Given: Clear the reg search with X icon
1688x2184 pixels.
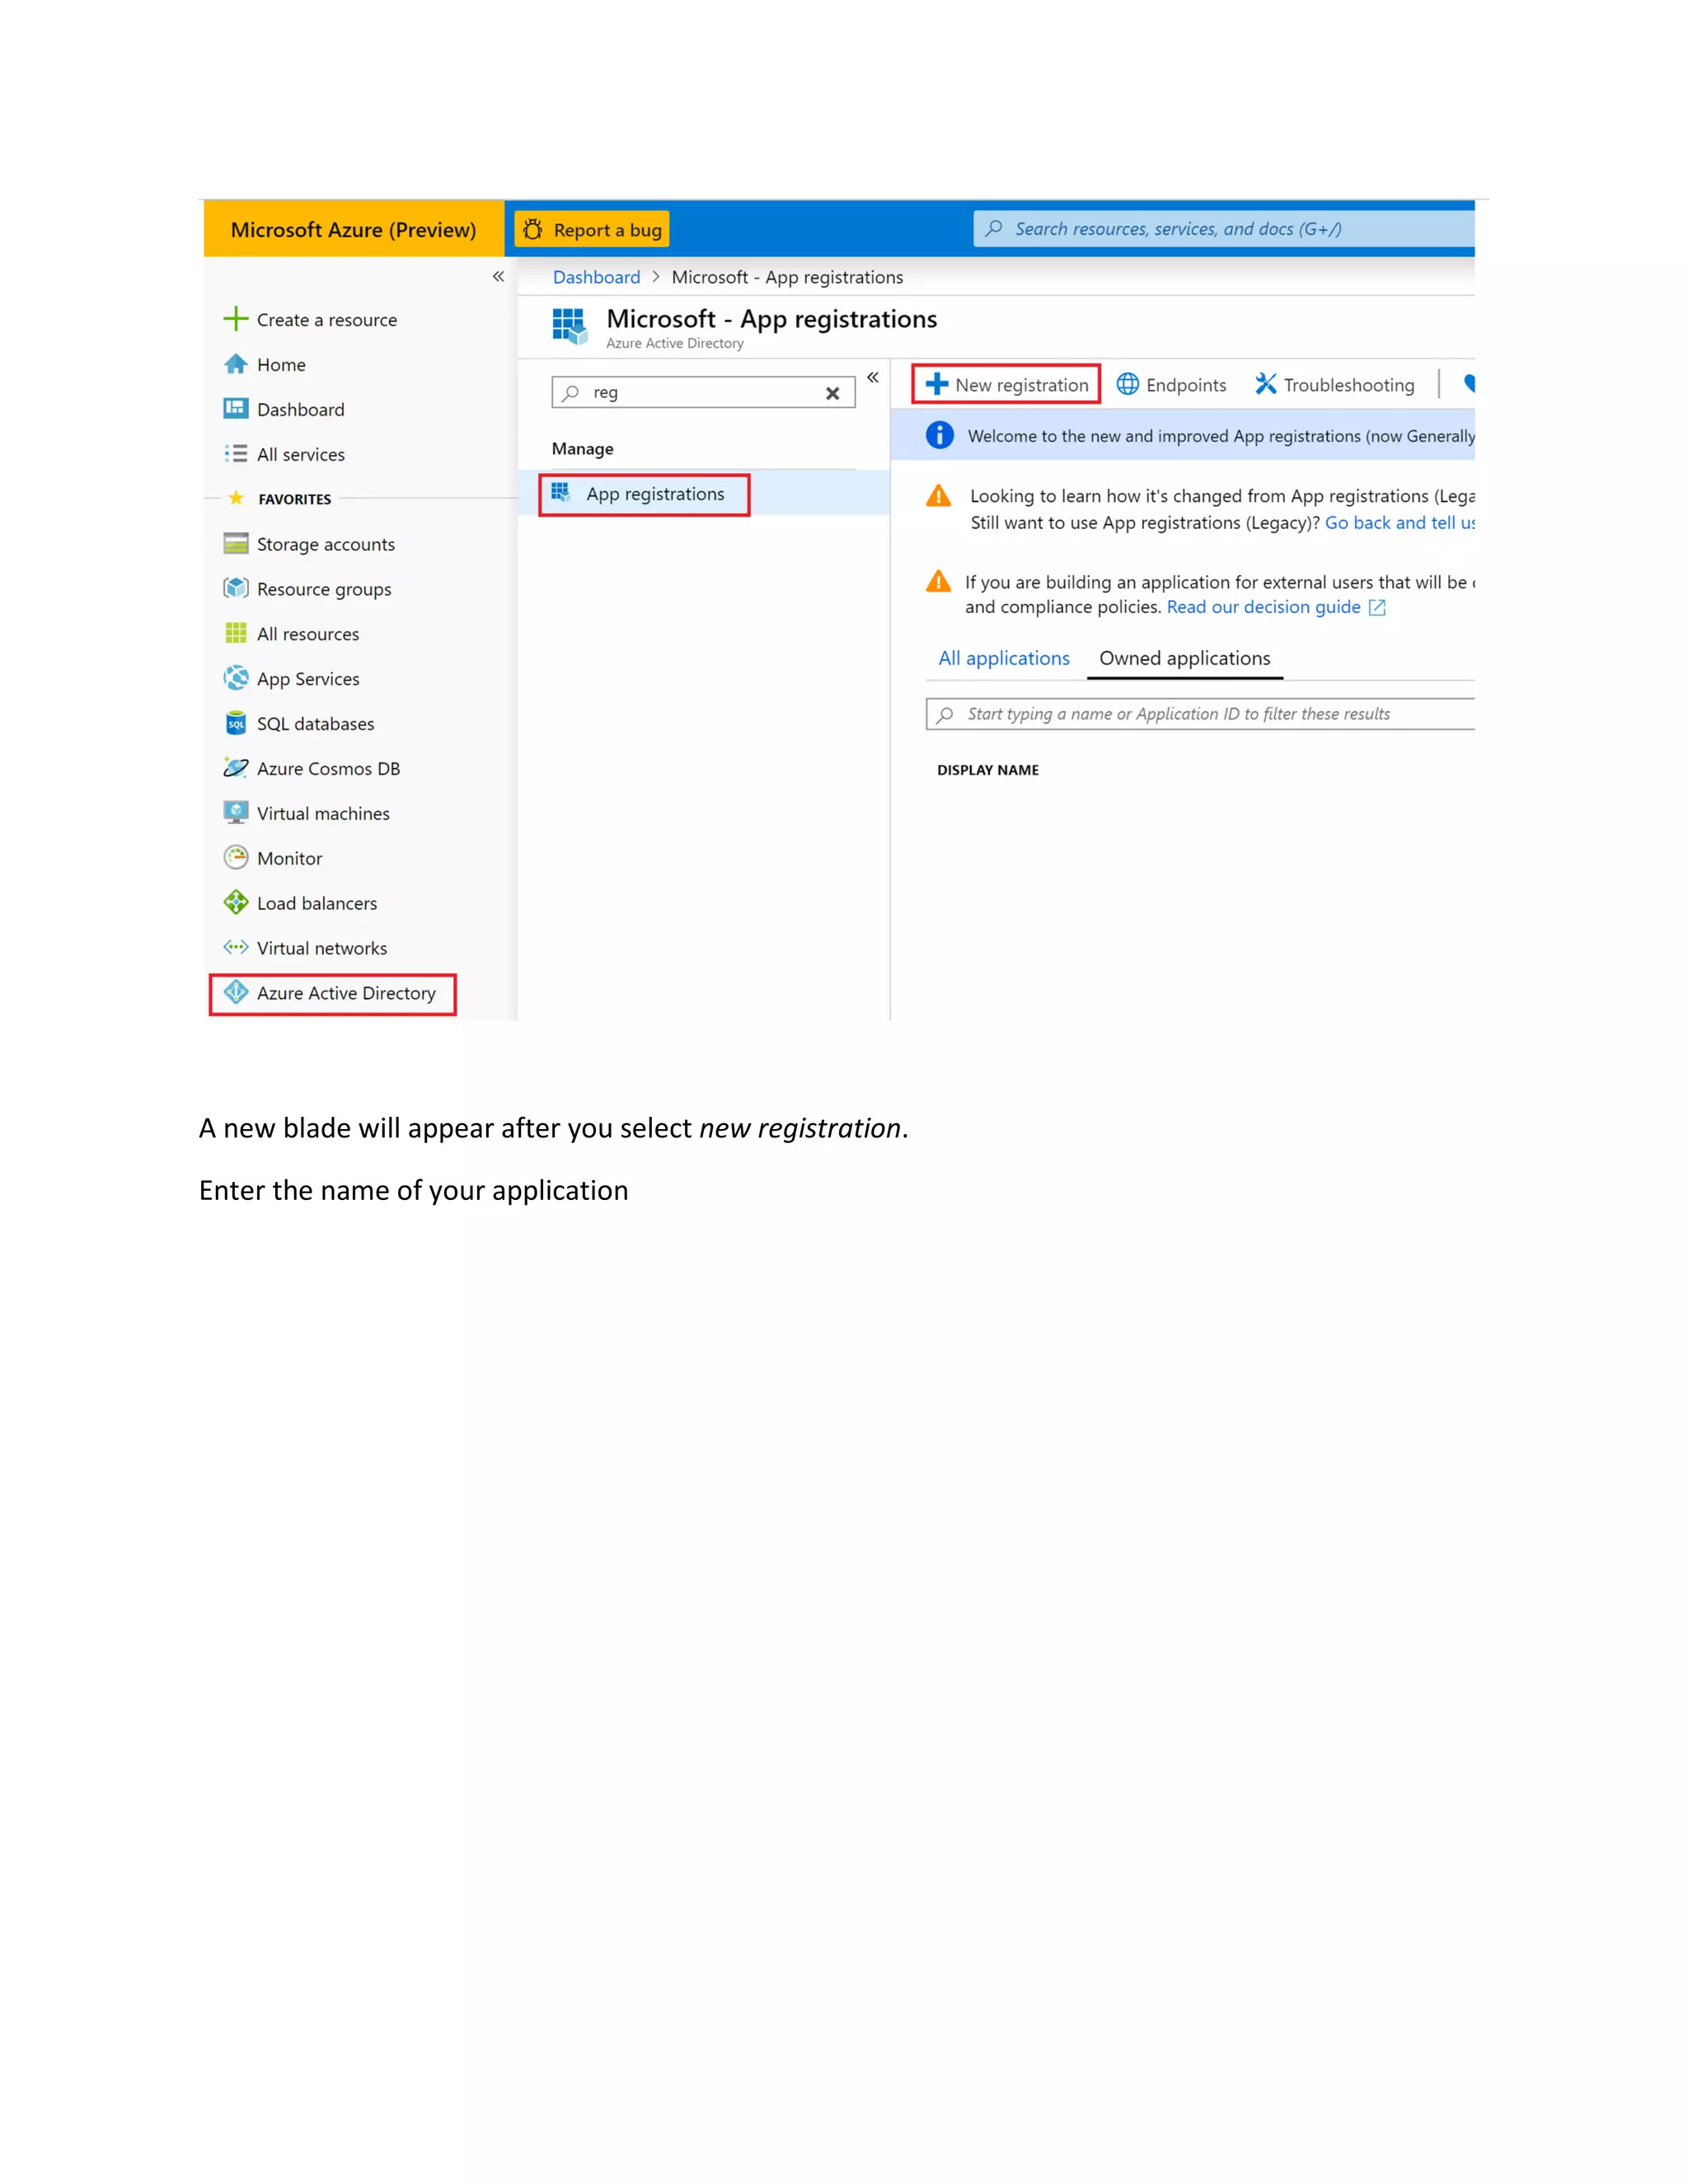Looking at the screenshot, I should pos(832,393).
